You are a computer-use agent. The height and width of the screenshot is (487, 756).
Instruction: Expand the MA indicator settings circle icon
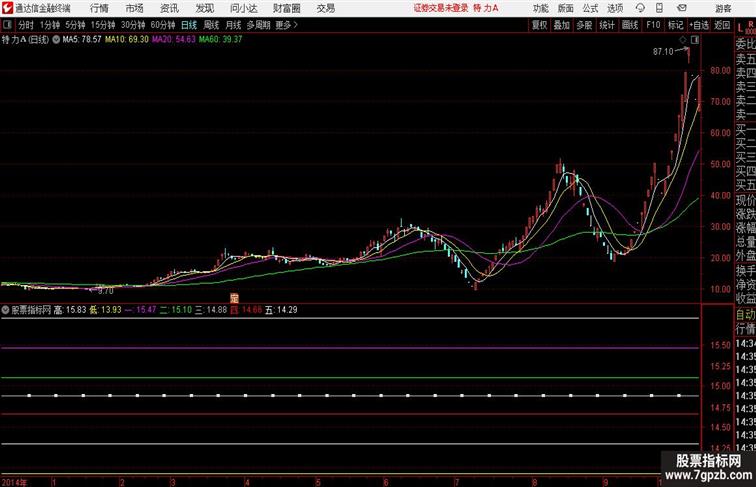[x=56, y=40]
